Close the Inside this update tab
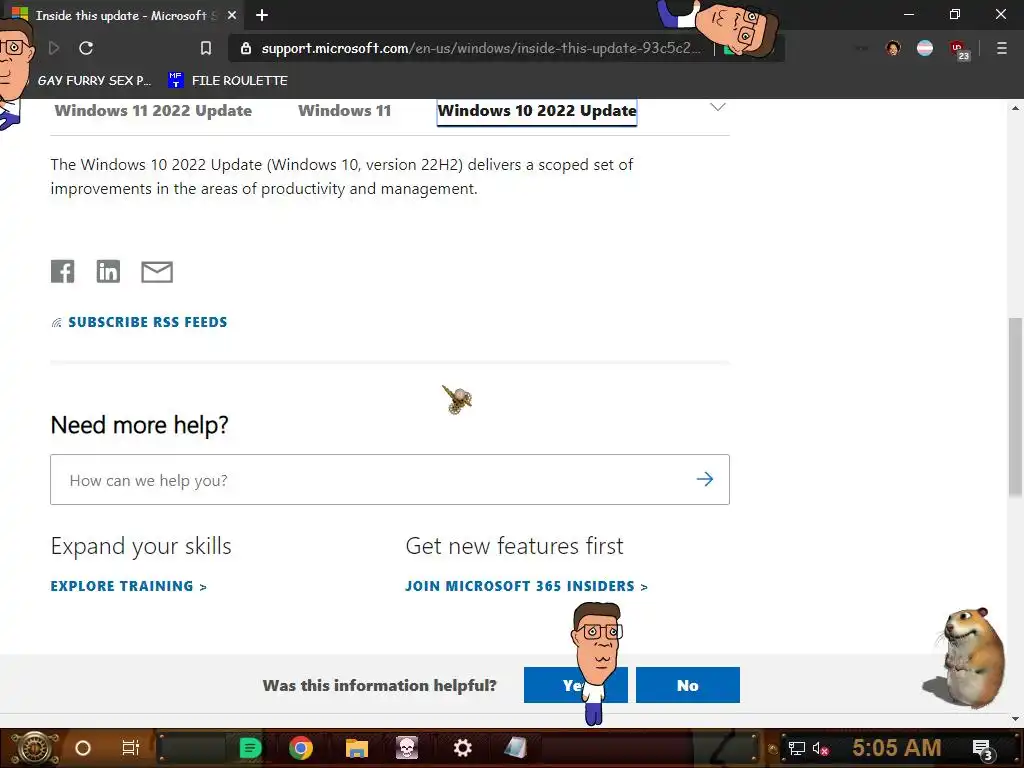The image size is (1024, 768). [232, 15]
